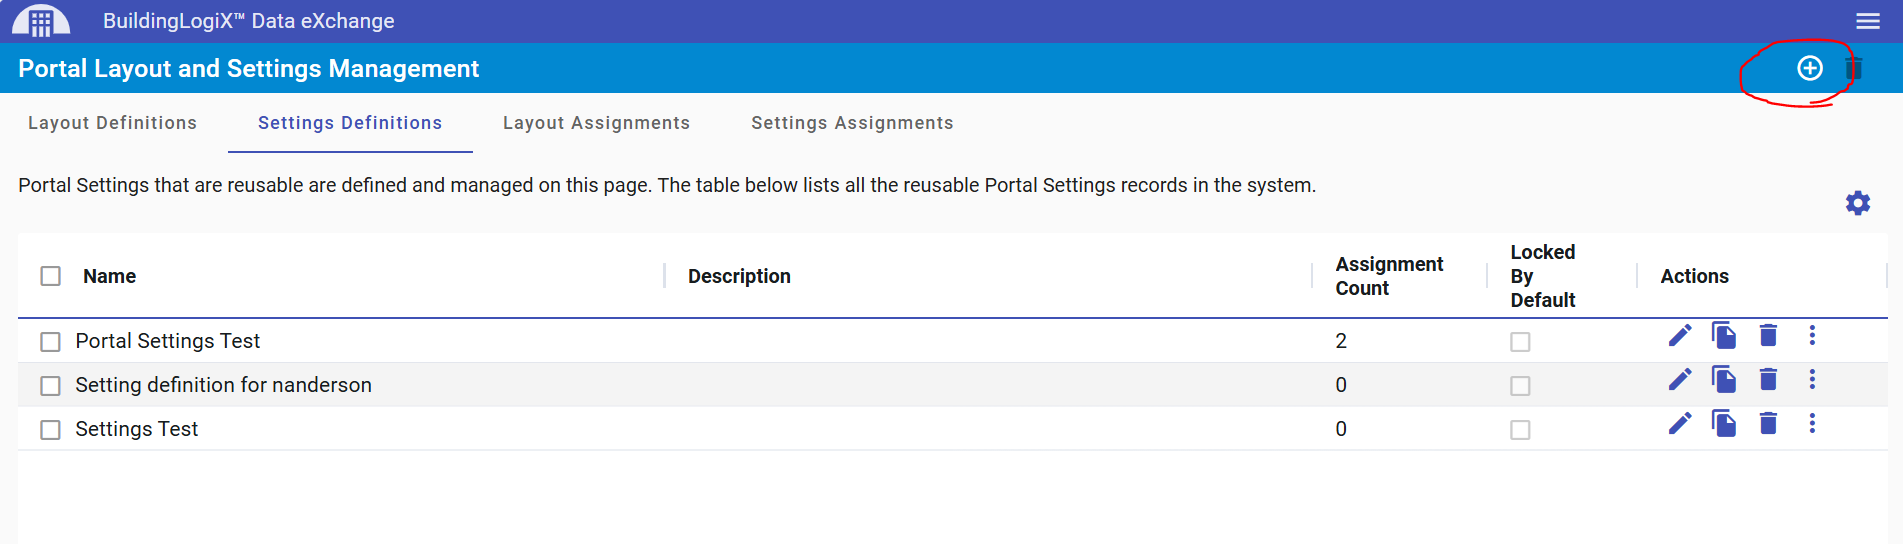Click the trash icon in the blue header
The image size is (1903, 544).
pyautogui.click(x=1854, y=68)
